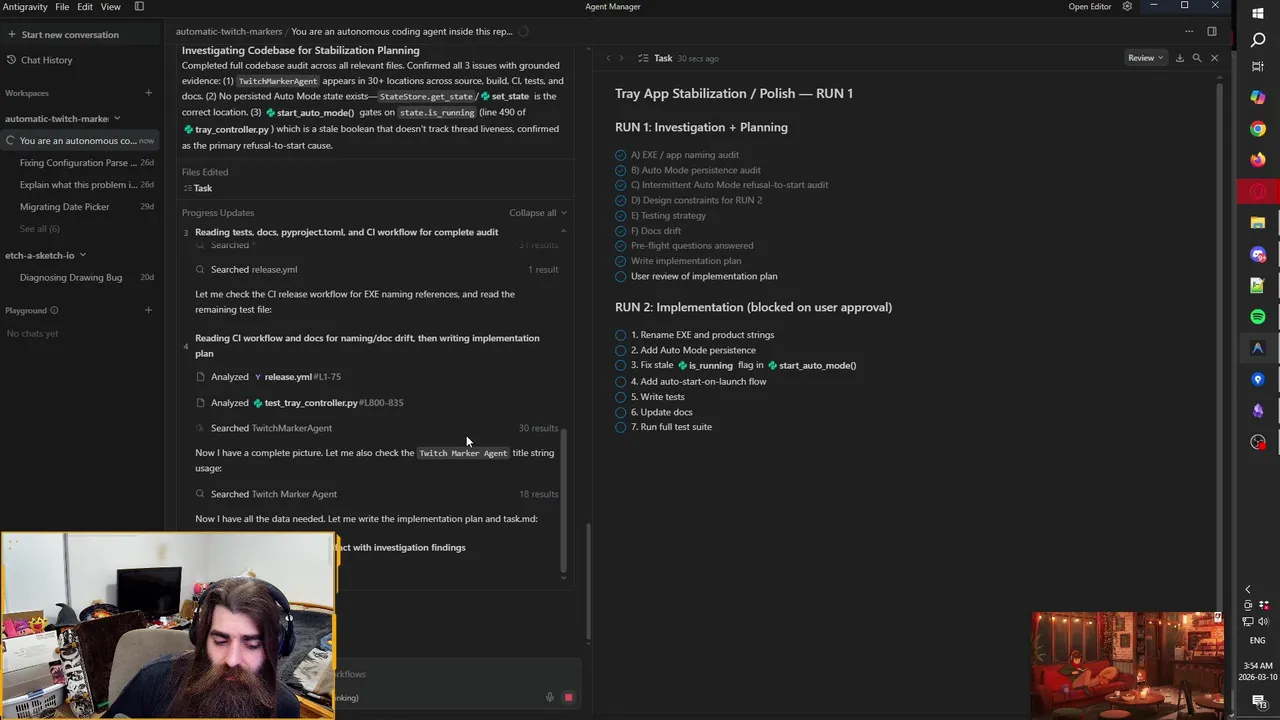Viewport: 1280px width, 720px height.
Task: Open the Edit menu
Action: [x=85, y=6]
